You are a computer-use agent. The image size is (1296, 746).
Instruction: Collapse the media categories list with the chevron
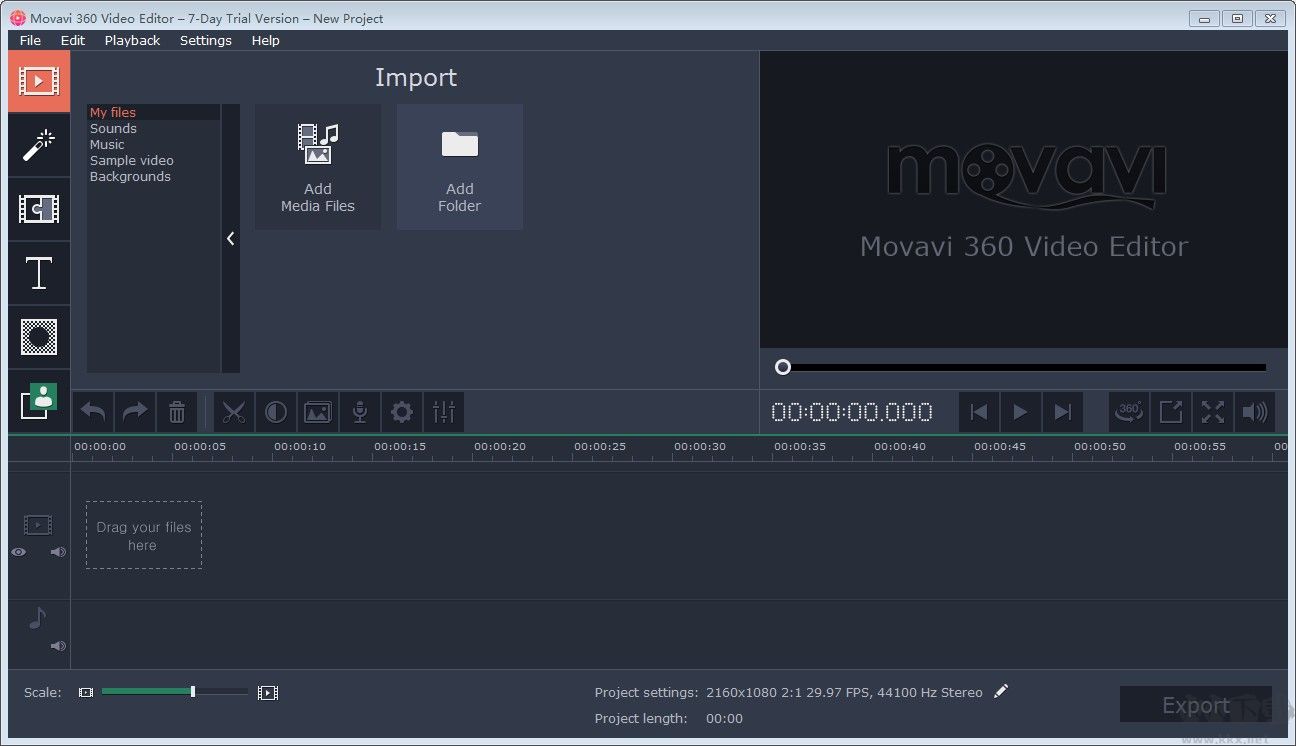[x=231, y=238]
